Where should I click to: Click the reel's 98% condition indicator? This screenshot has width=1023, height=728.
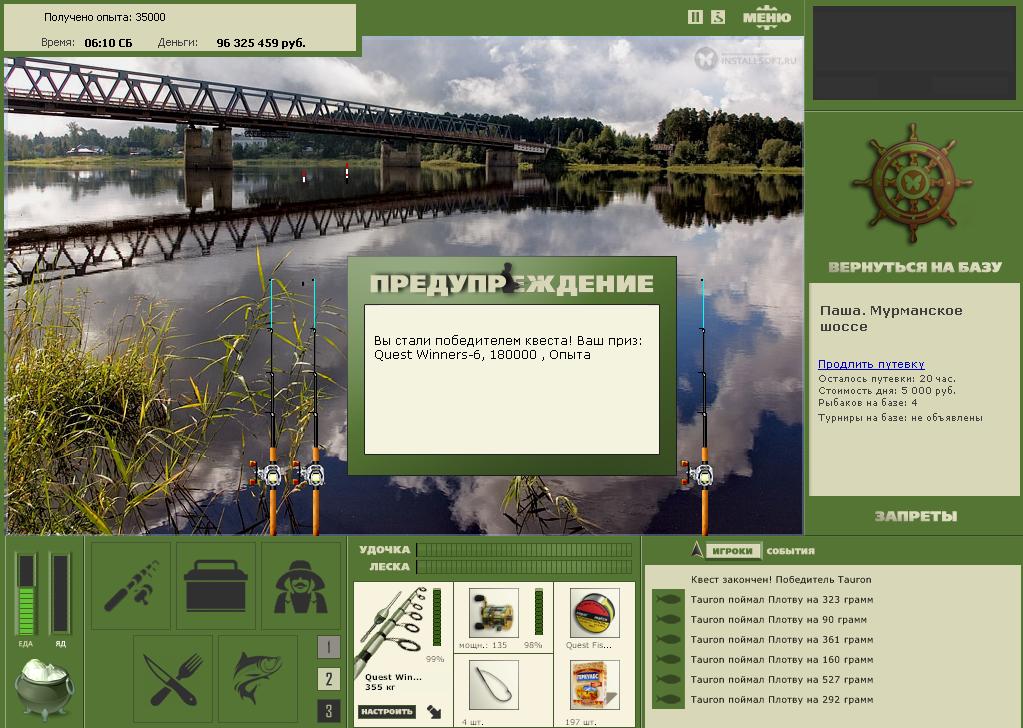[x=538, y=611]
